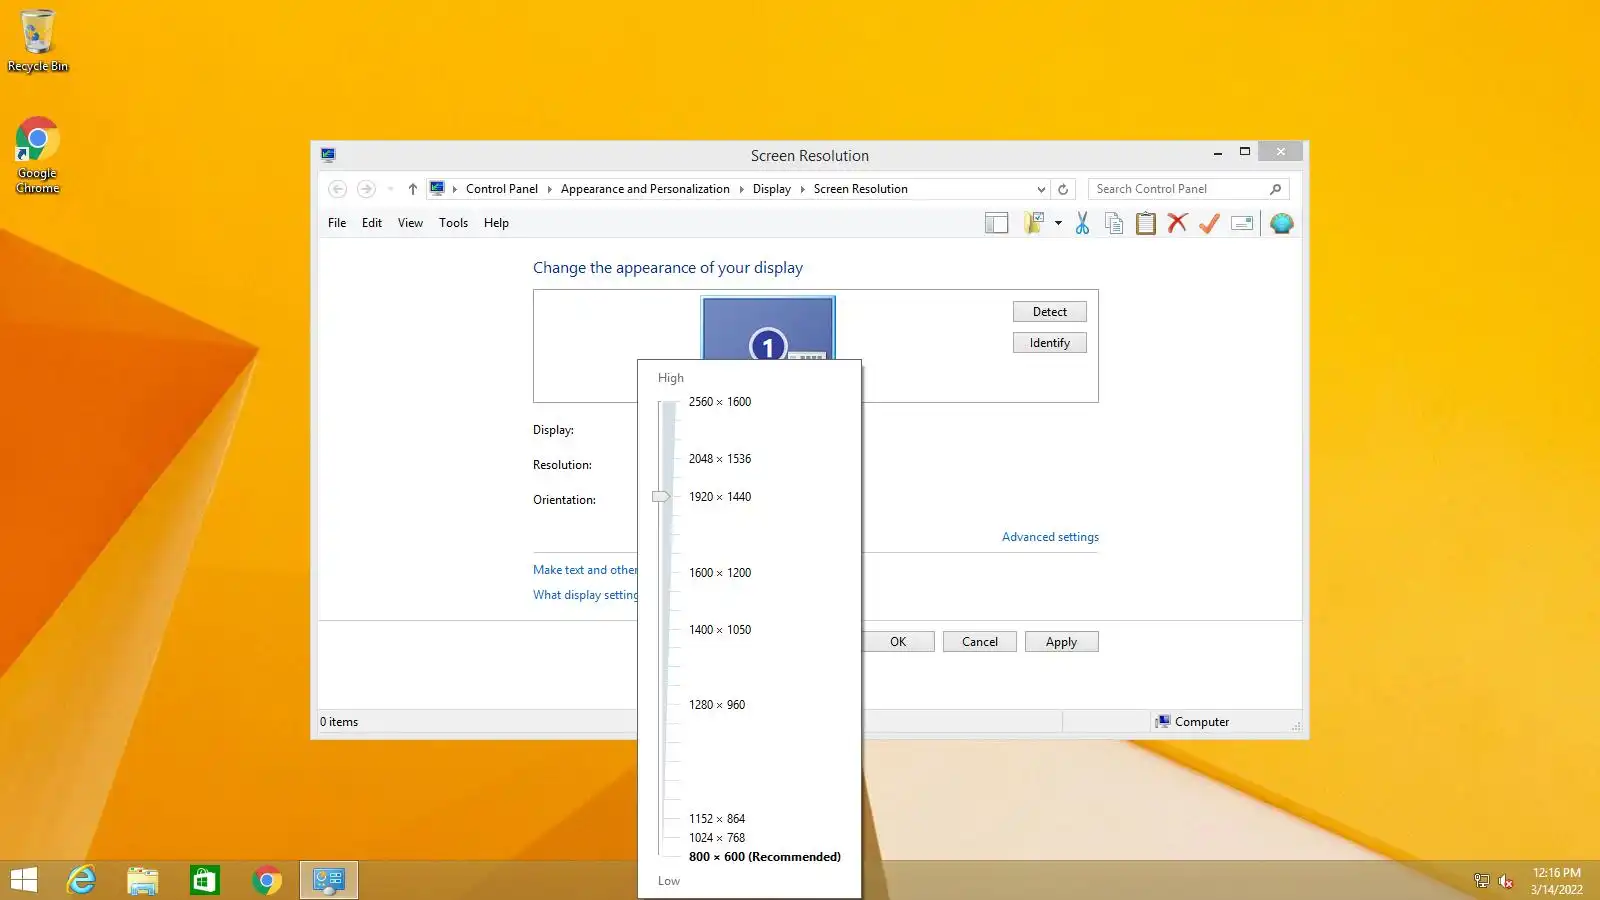Click the Apply button

pyautogui.click(x=1061, y=642)
